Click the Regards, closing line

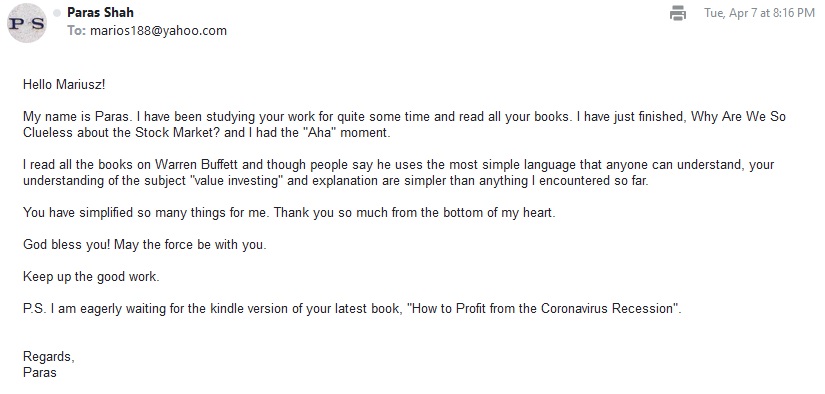coord(48,357)
